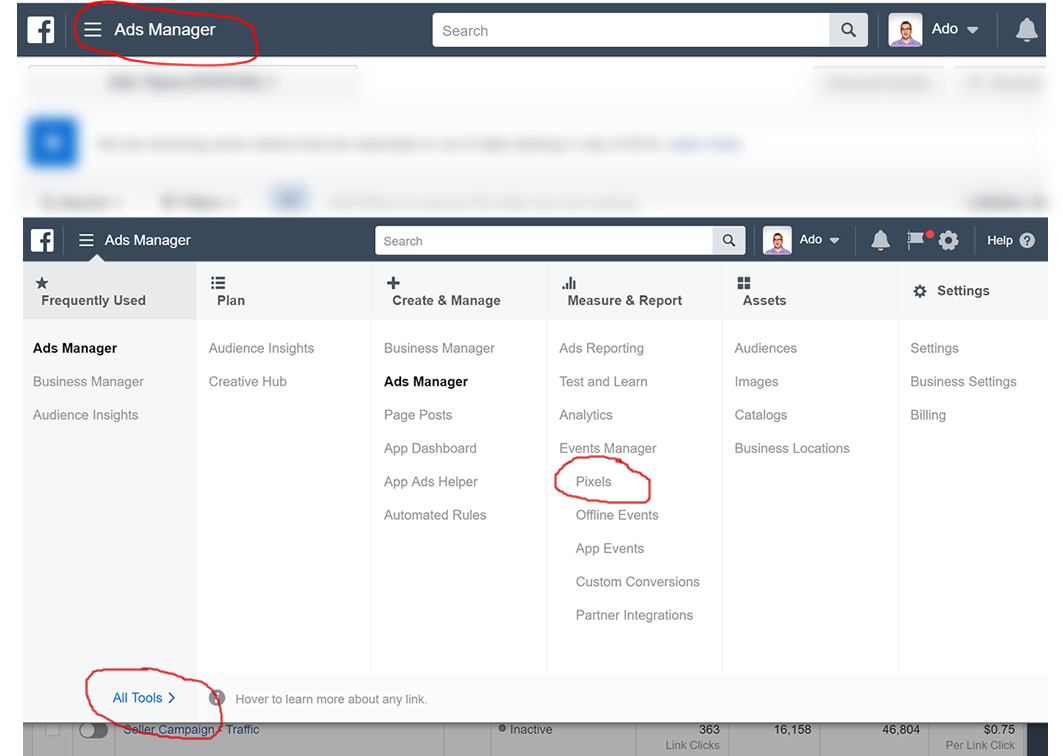
Task: Click the Facebook logo in the lower menu bar
Action: [x=42, y=240]
